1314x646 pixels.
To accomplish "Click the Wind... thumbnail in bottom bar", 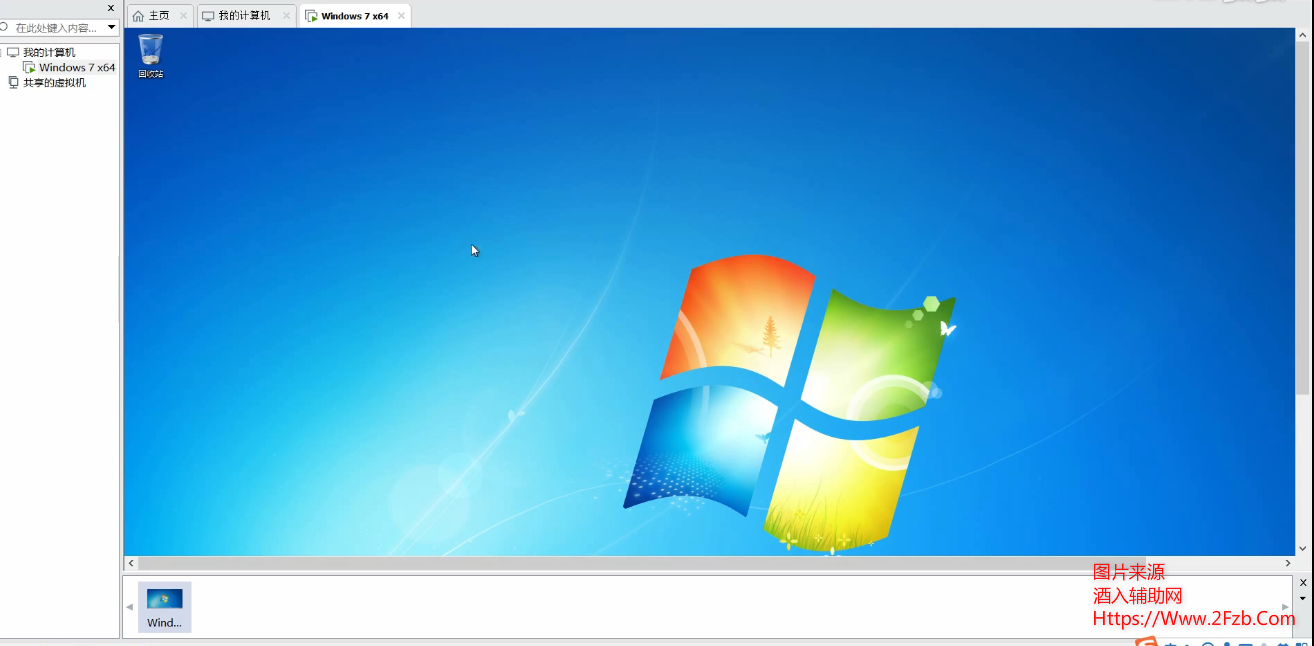I will click(164, 607).
